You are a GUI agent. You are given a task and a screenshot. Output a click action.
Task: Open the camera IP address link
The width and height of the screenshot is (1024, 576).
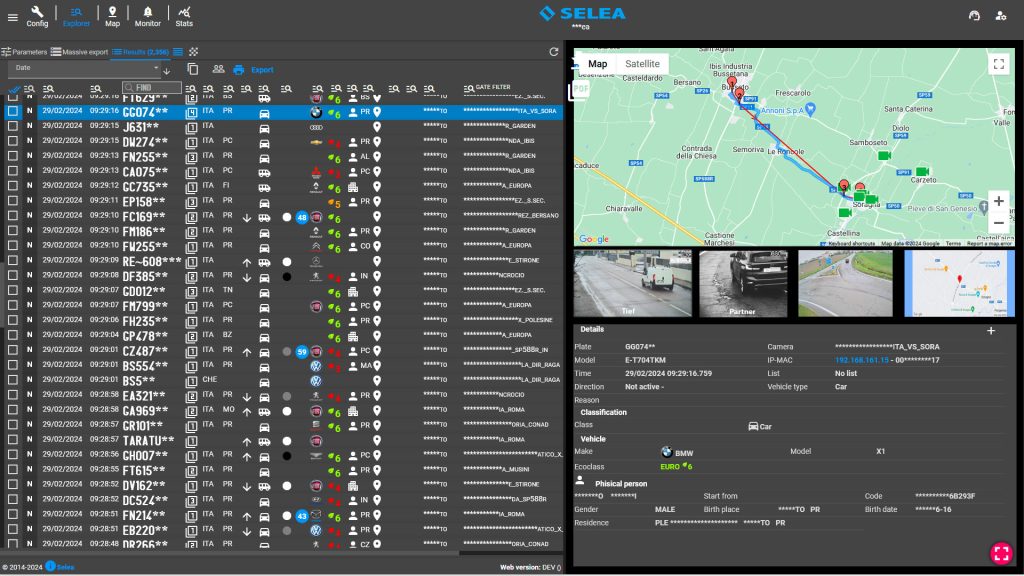point(862,360)
